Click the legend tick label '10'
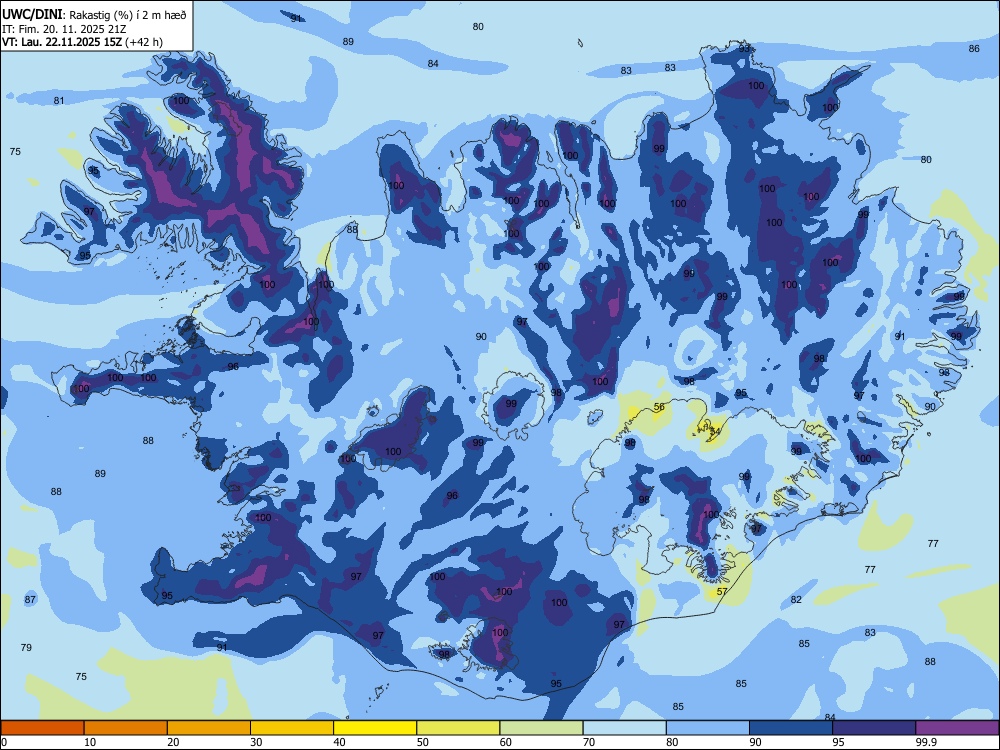 click(x=90, y=742)
